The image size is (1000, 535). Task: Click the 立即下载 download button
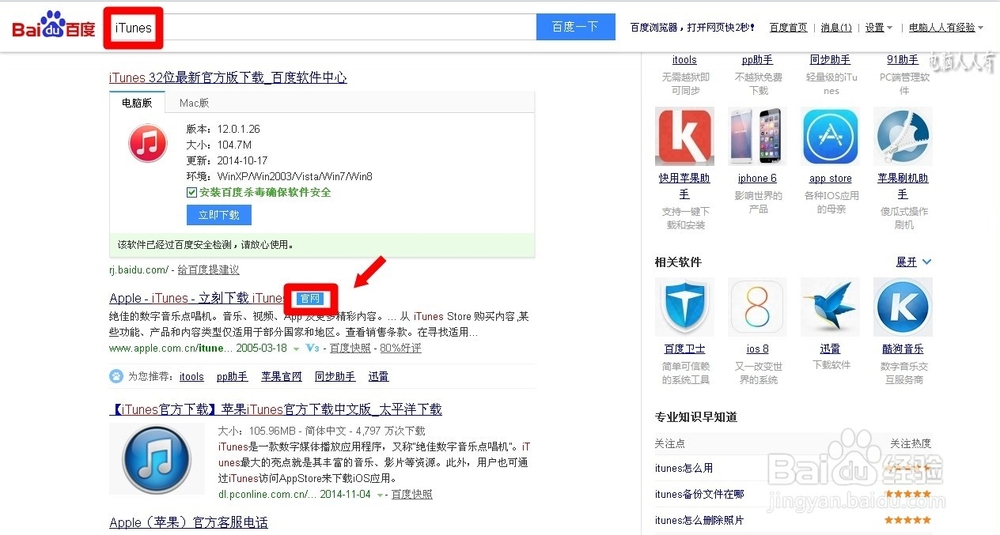pos(219,216)
